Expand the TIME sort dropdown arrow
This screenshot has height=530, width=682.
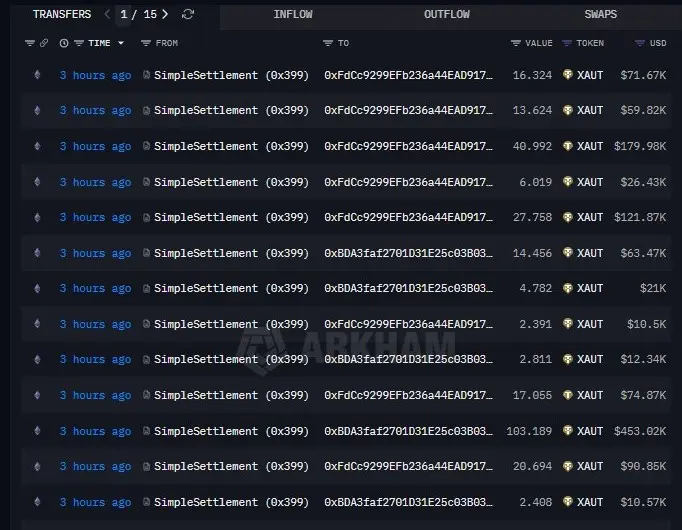121,43
